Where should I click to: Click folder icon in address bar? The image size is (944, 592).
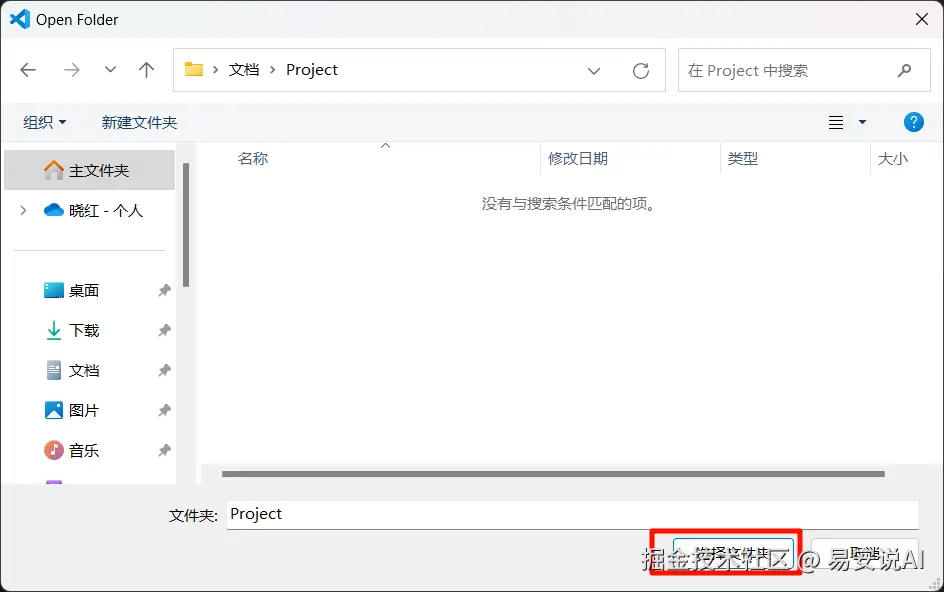(x=194, y=69)
